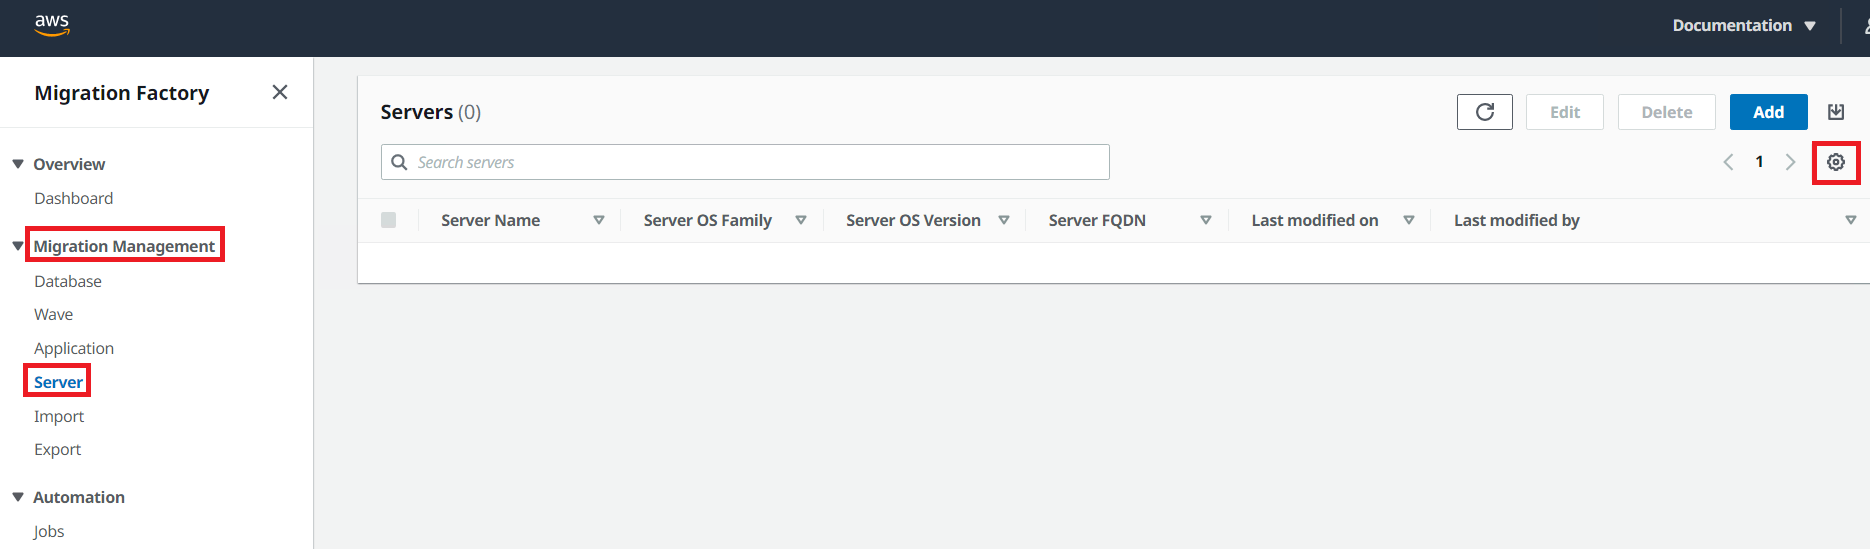Image resolution: width=1870 pixels, height=549 pixels.
Task: Click the Migration Management section label
Action: pos(124,246)
